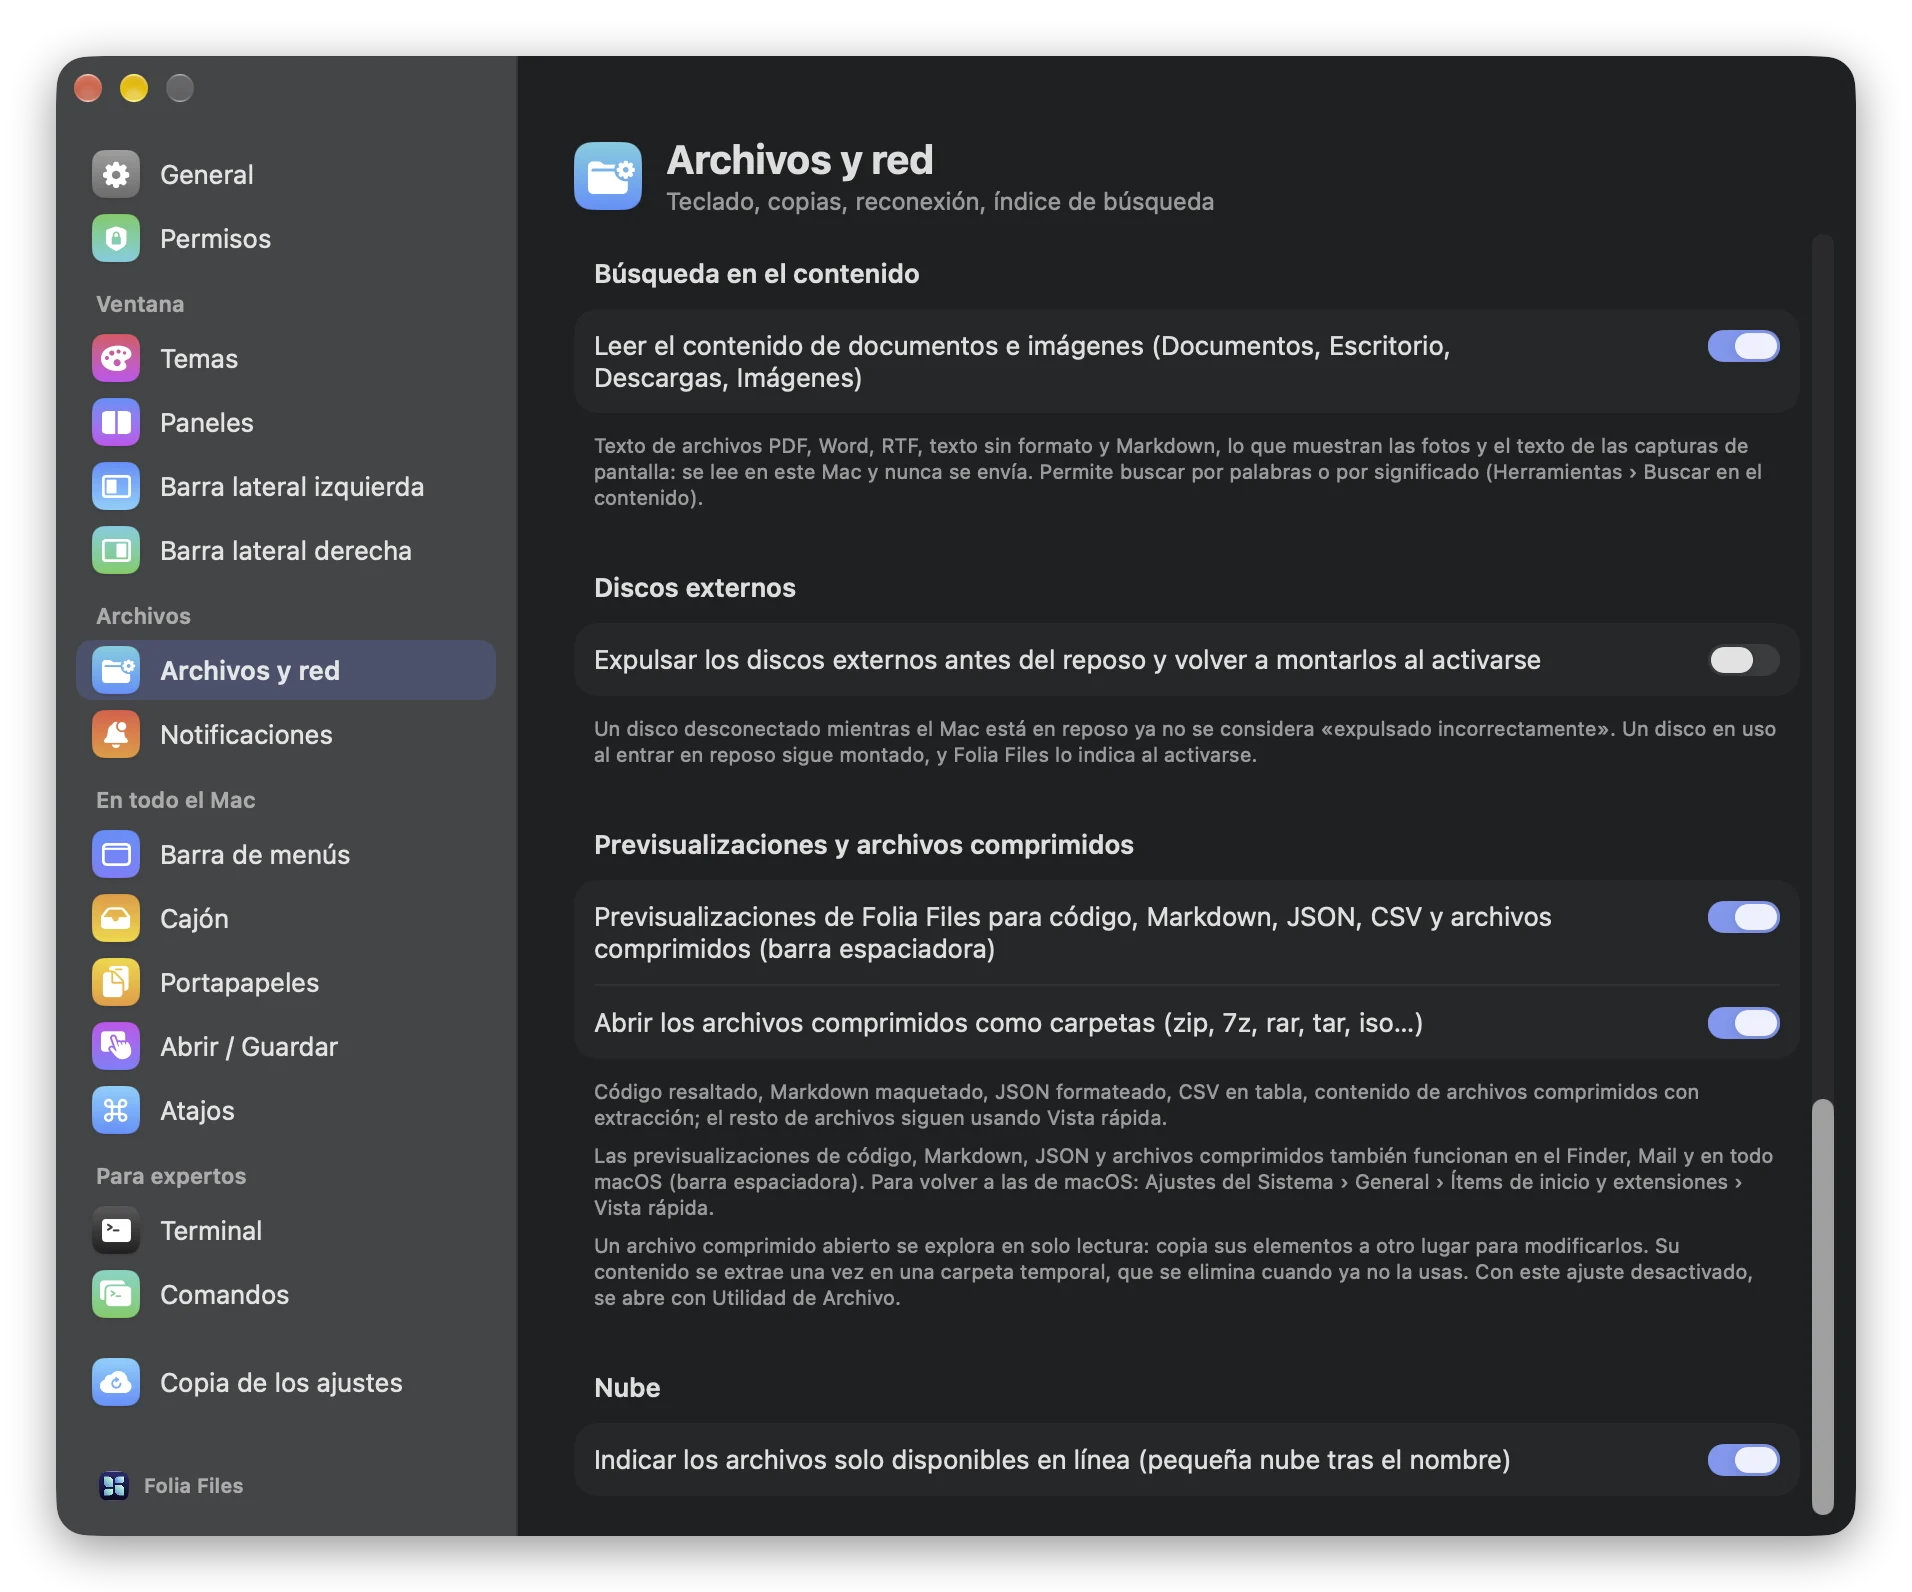Go to the Notificaciones section label

coord(246,735)
